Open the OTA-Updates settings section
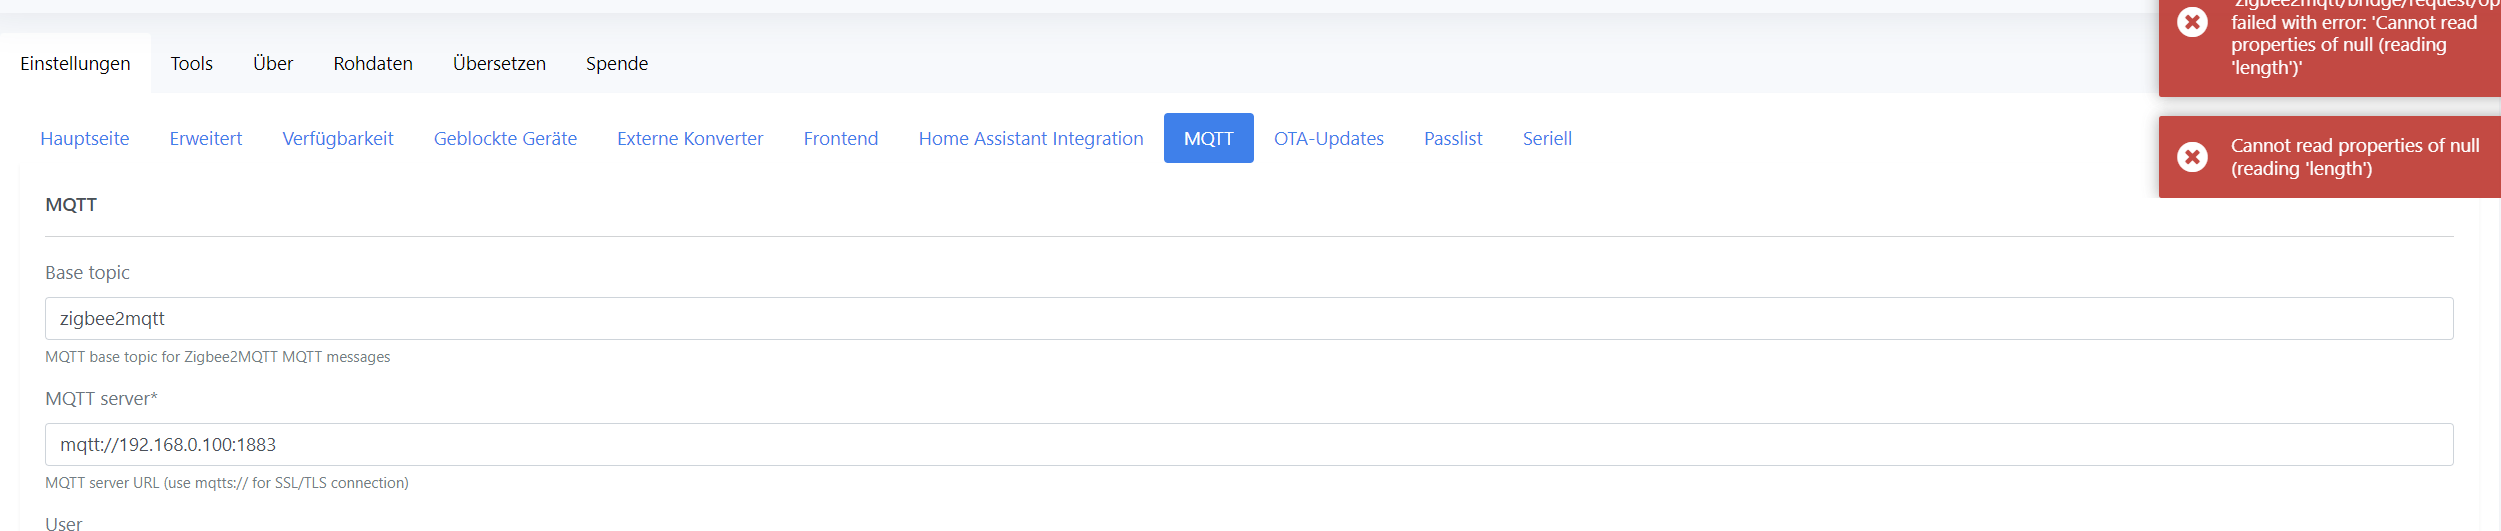The height and width of the screenshot is (531, 2501). pyautogui.click(x=1329, y=139)
